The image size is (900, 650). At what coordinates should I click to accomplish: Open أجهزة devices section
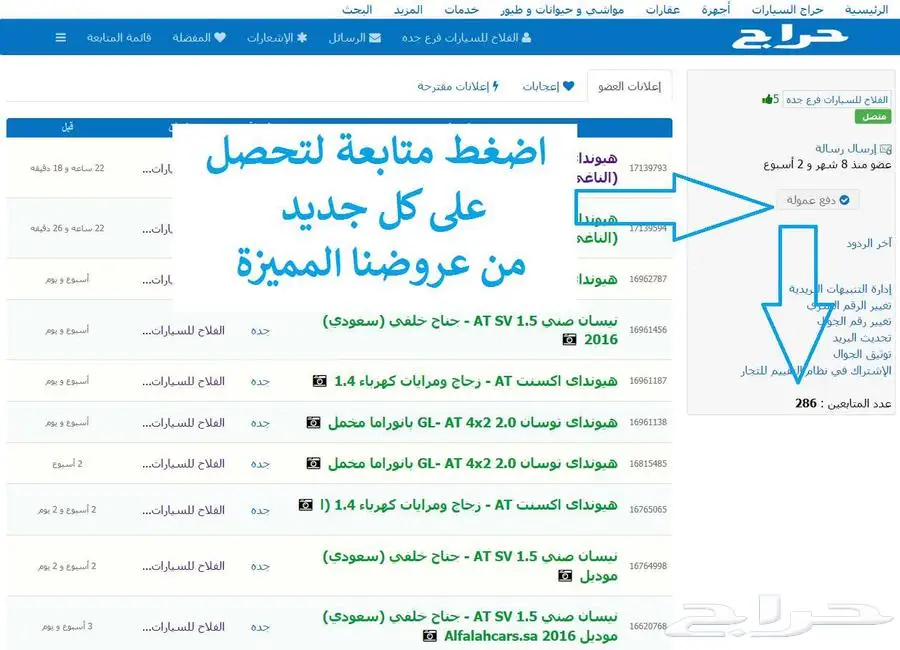point(716,10)
